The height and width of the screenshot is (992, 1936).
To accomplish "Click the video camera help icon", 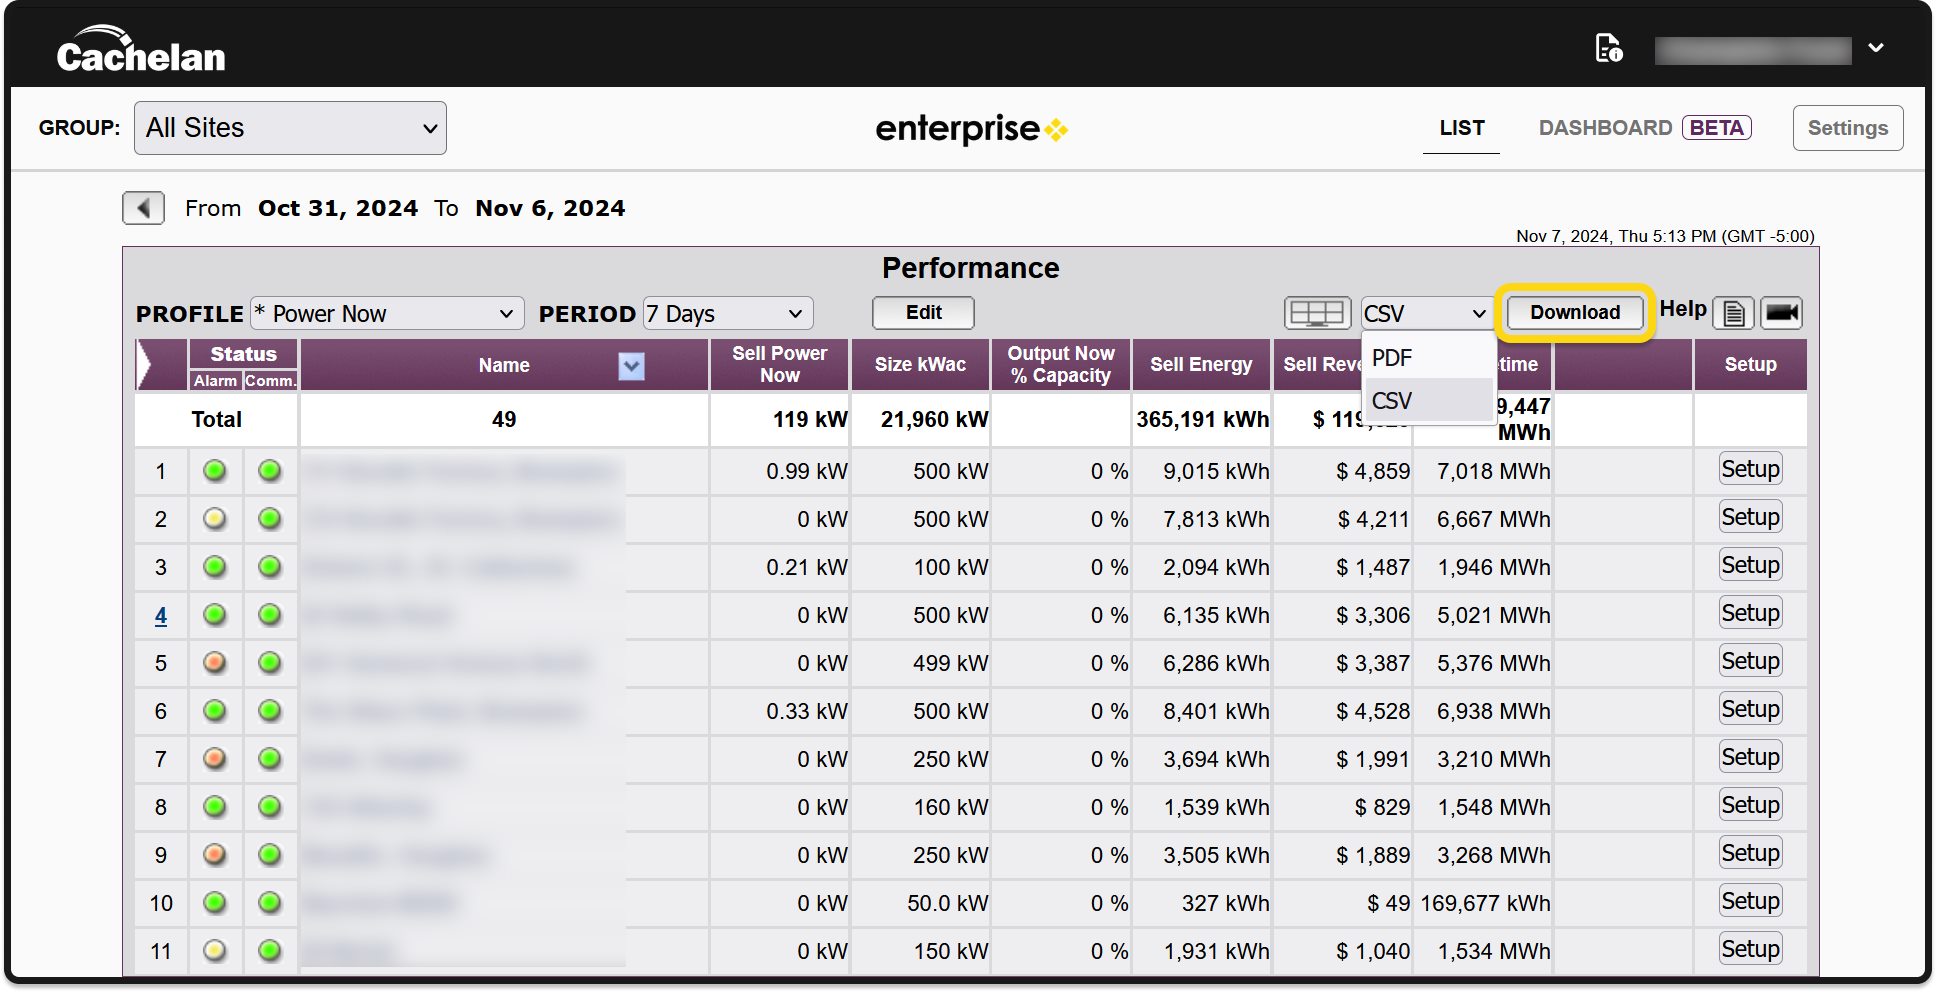I will pyautogui.click(x=1781, y=313).
